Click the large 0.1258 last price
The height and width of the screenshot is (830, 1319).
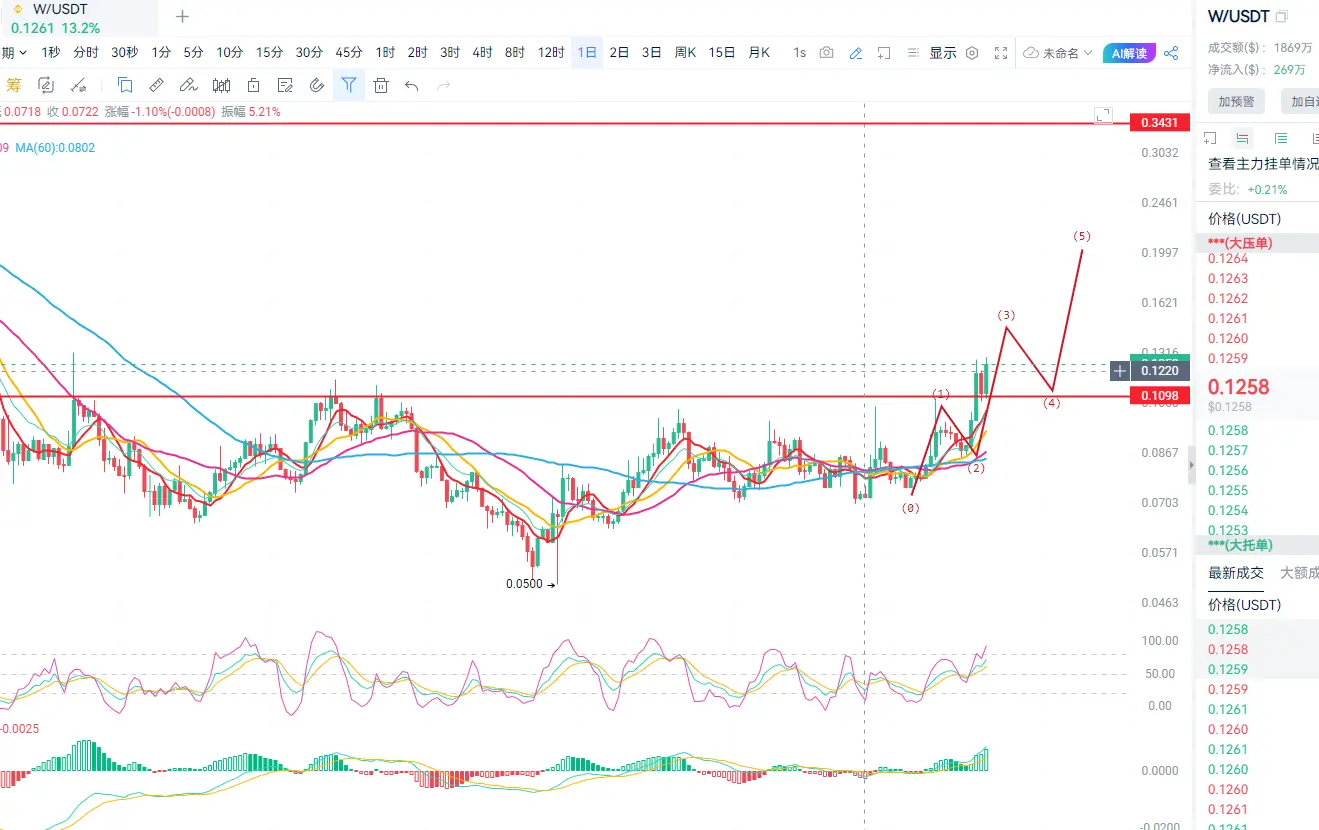(1238, 387)
